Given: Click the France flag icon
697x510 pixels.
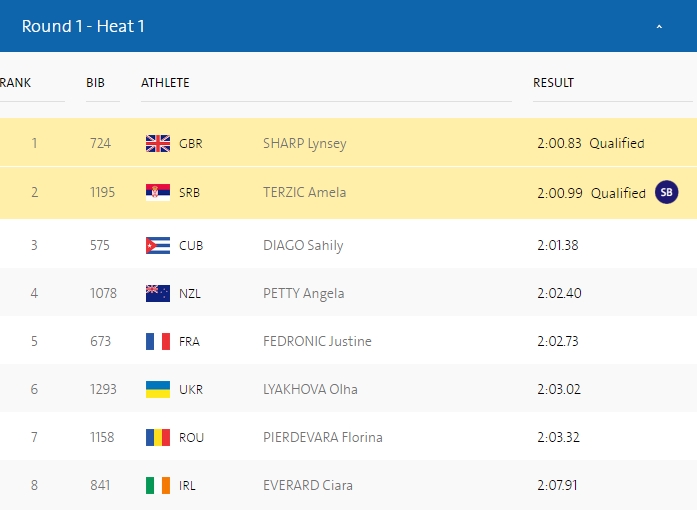Looking at the screenshot, I should tap(158, 341).
